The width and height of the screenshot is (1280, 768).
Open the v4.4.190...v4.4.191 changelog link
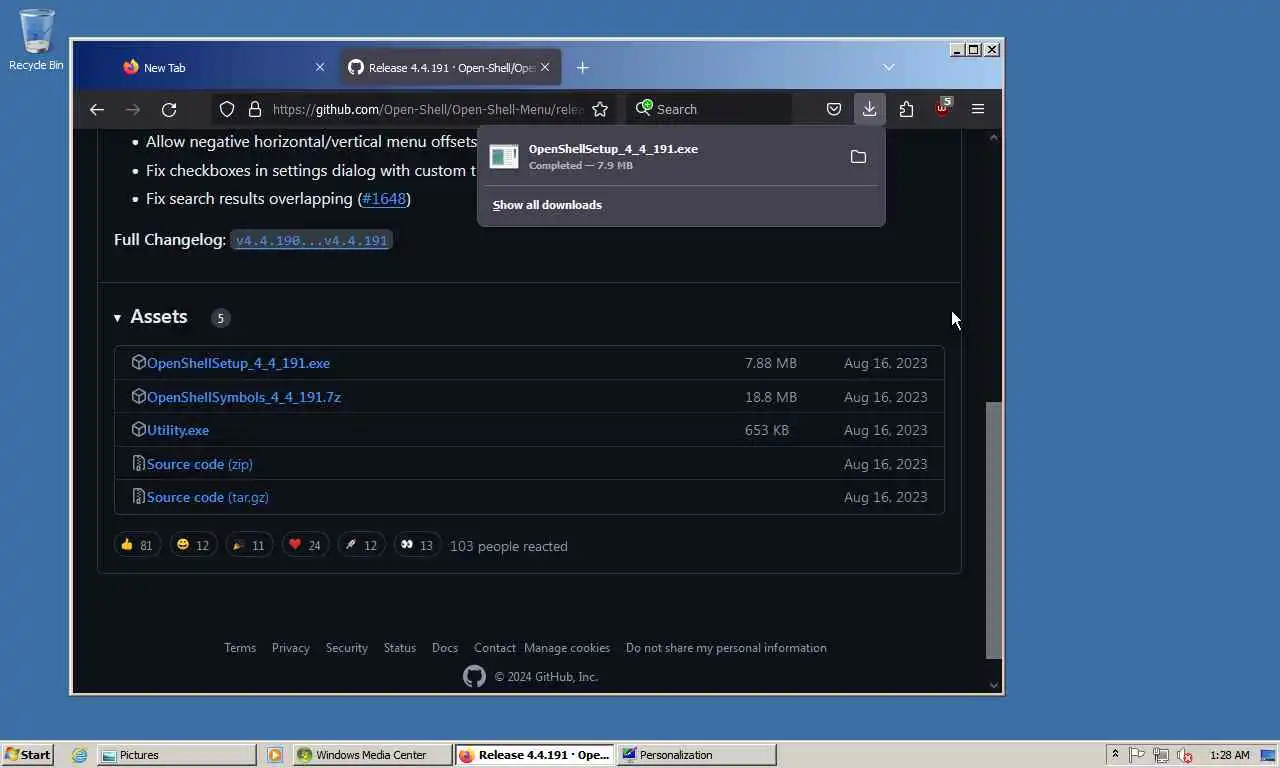point(311,241)
